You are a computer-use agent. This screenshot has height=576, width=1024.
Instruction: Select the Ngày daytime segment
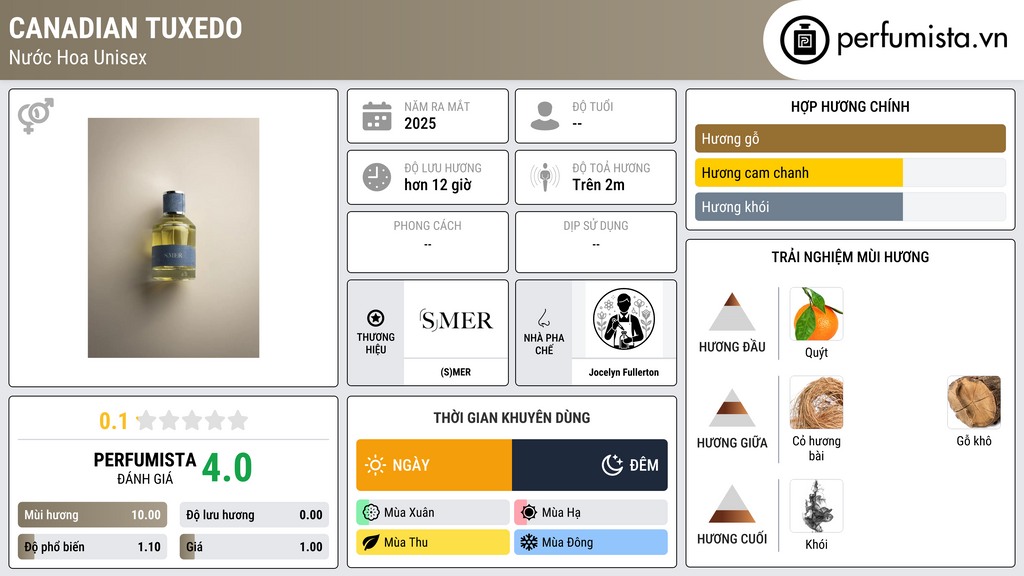434,465
